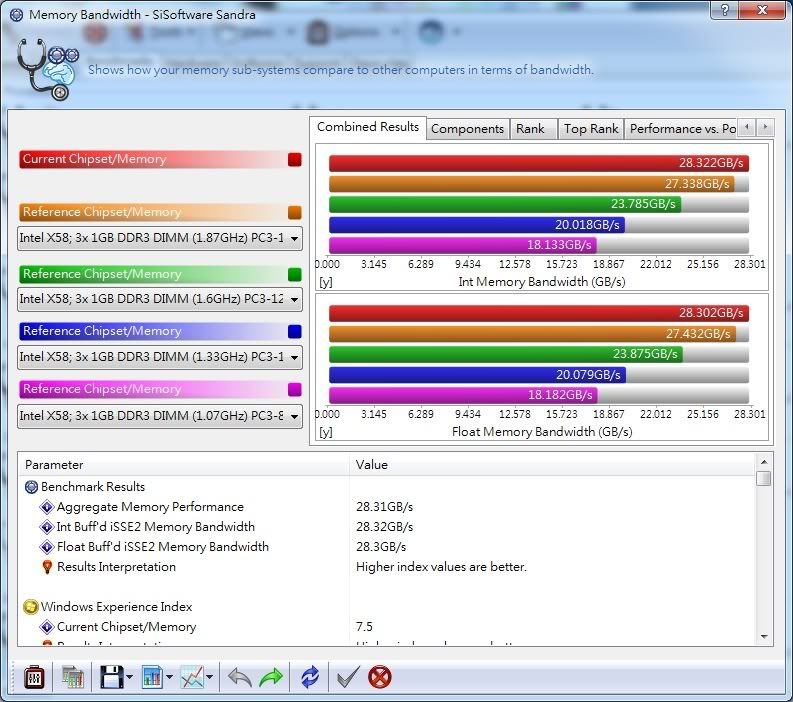Click the grey back arrow icon
This screenshot has width=793, height=702.
[x=240, y=677]
